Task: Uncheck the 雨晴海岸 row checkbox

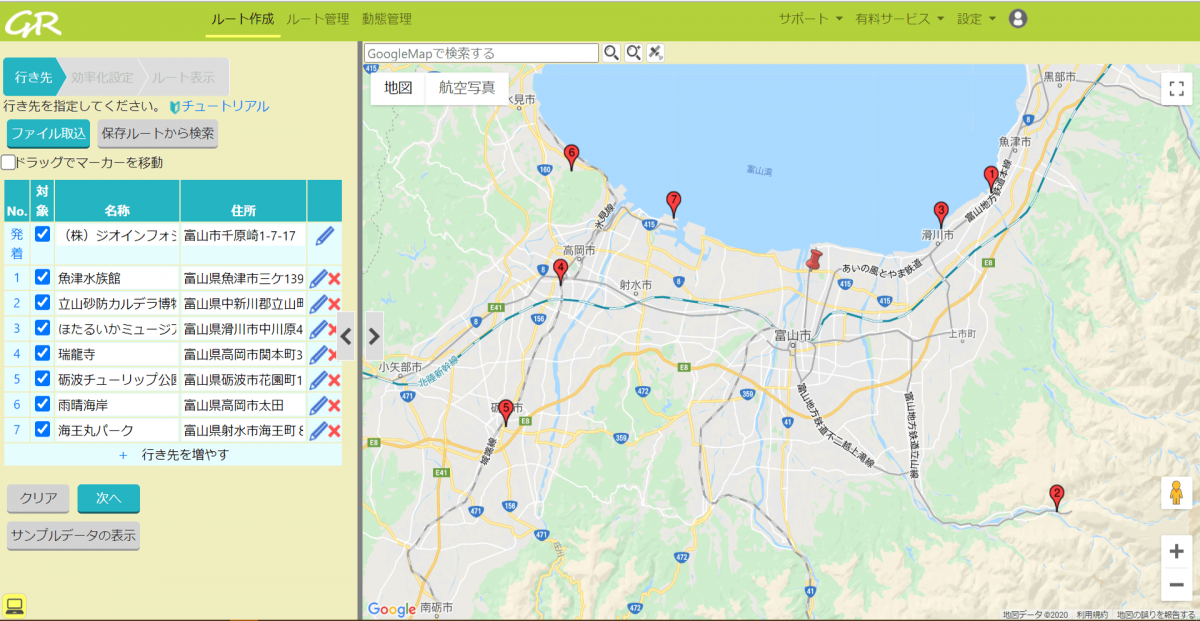Action: [42, 404]
